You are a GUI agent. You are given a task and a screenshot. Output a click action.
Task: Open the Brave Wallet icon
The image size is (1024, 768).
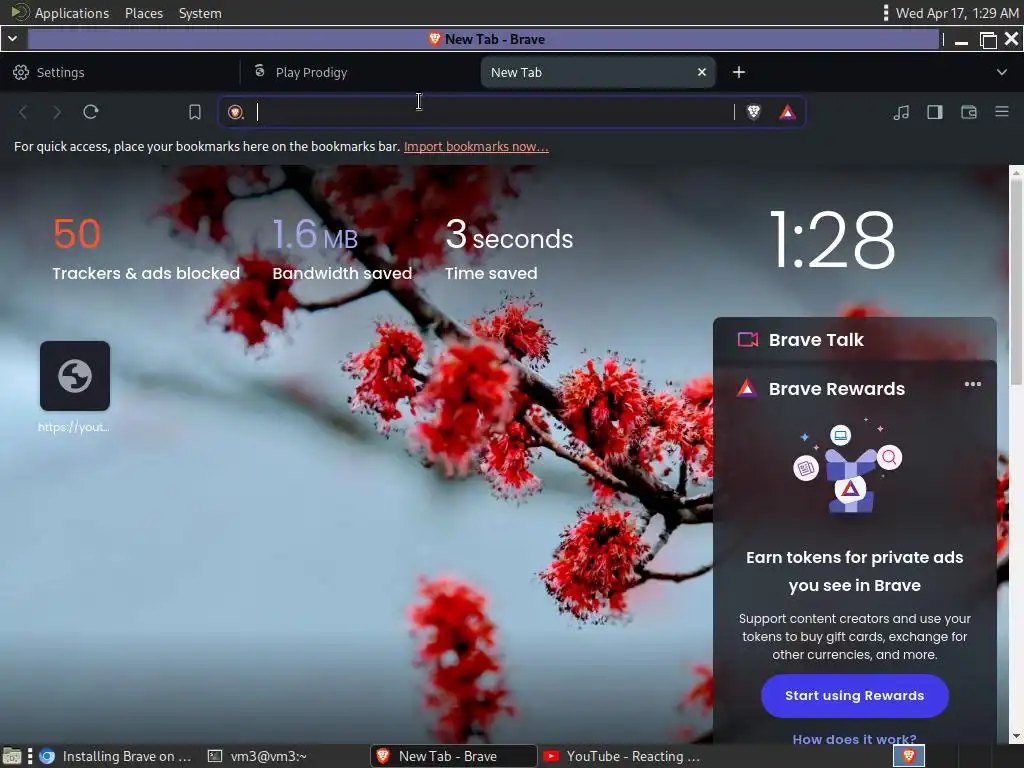[x=968, y=112]
